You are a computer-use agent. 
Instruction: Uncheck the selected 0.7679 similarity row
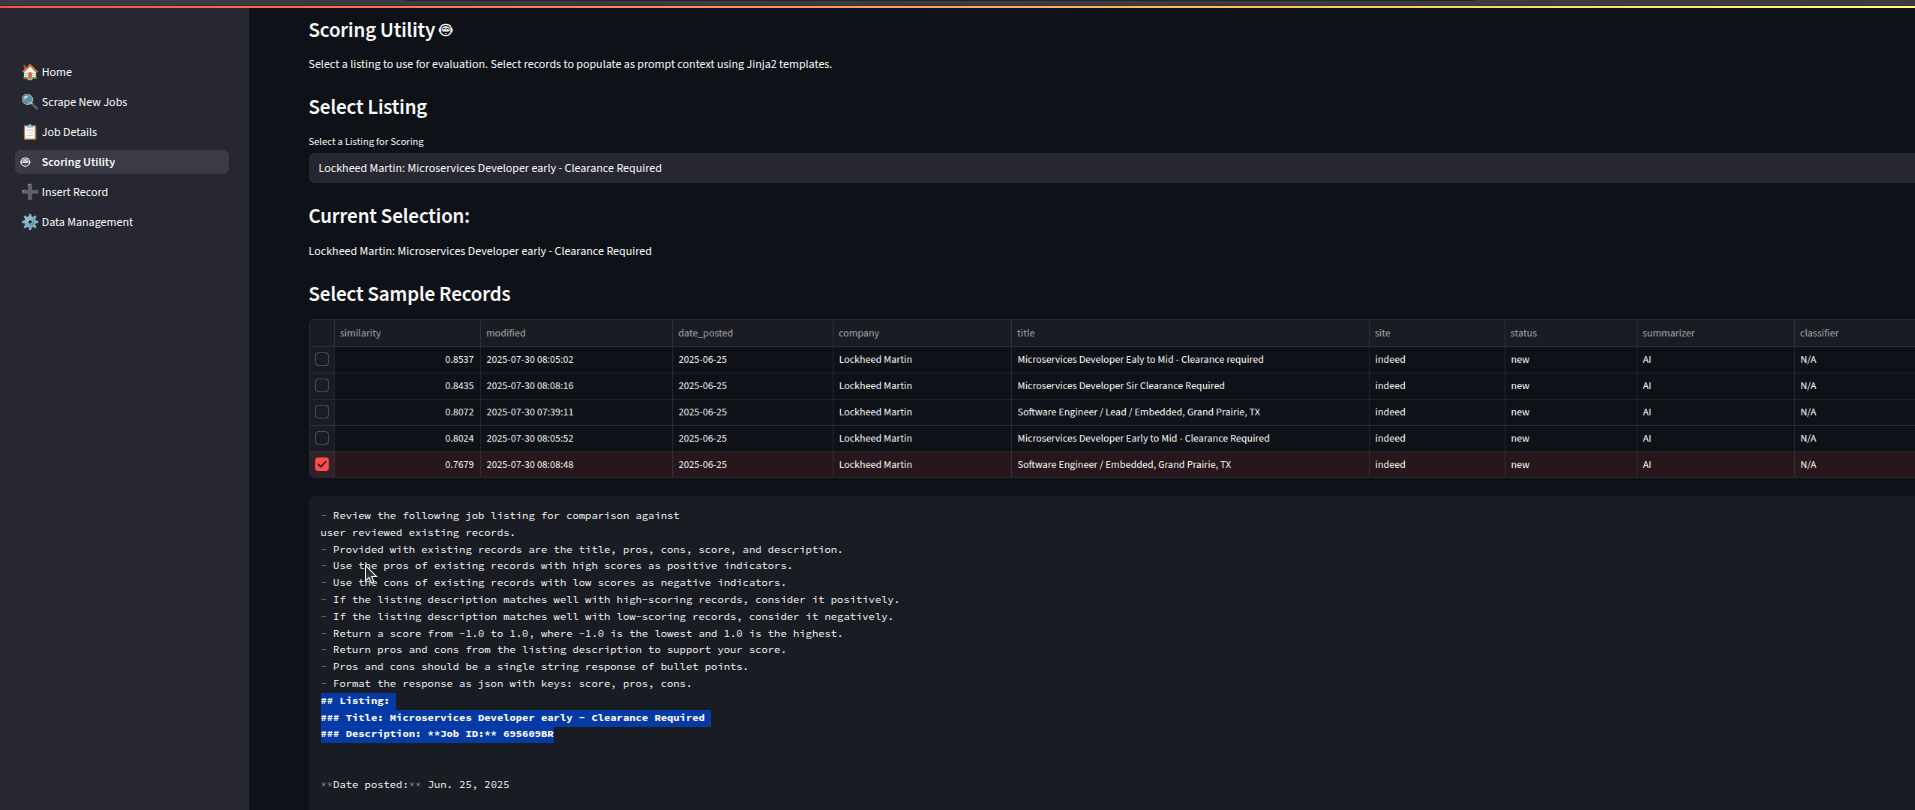(322, 464)
